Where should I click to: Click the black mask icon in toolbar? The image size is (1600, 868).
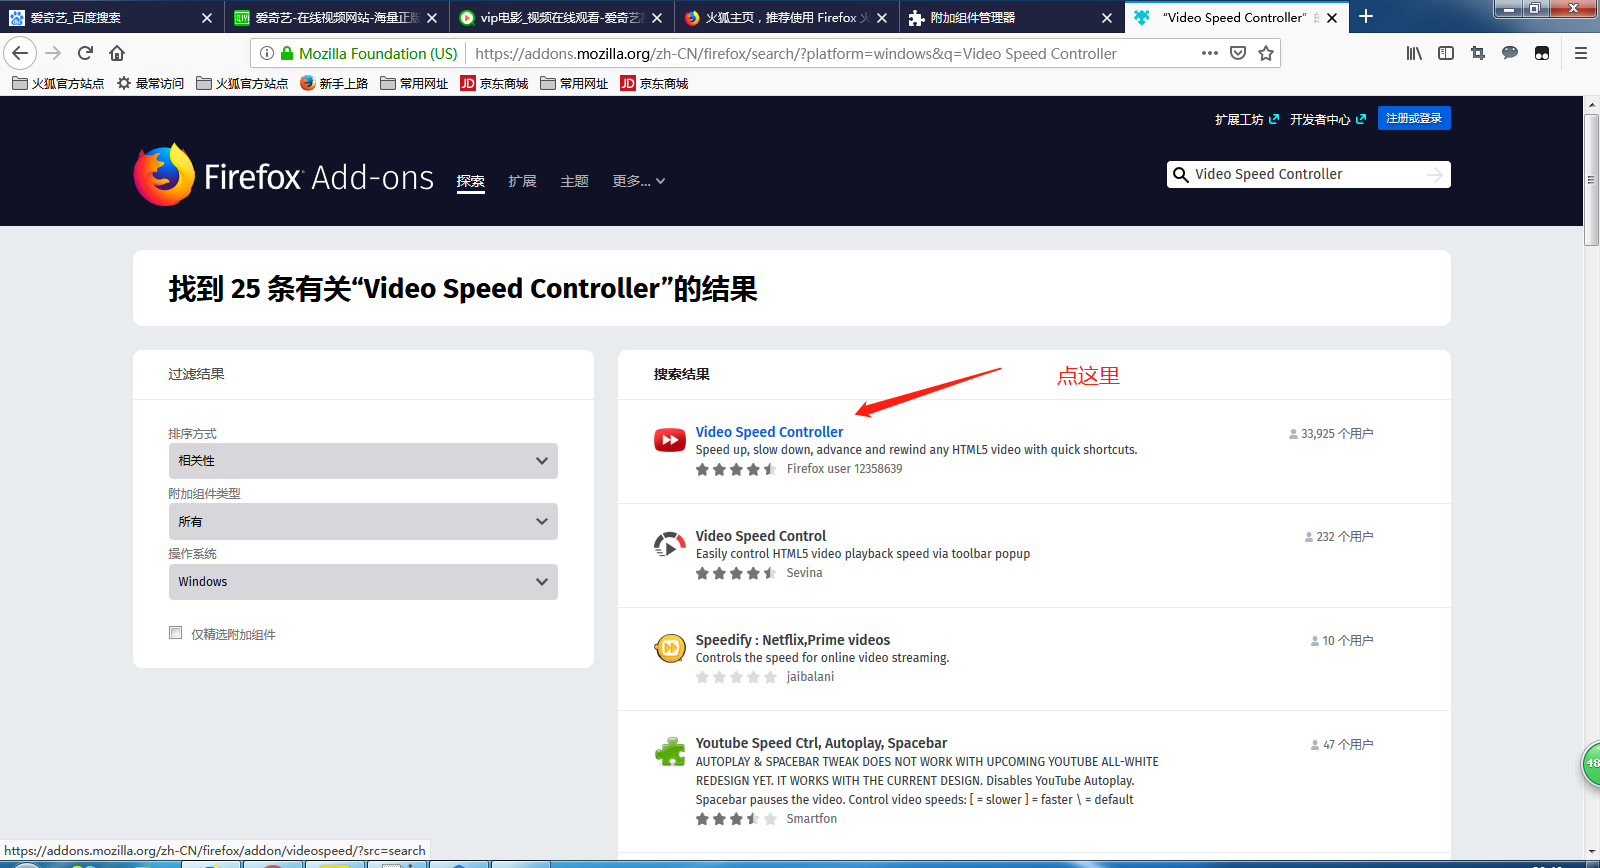pos(1542,53)
